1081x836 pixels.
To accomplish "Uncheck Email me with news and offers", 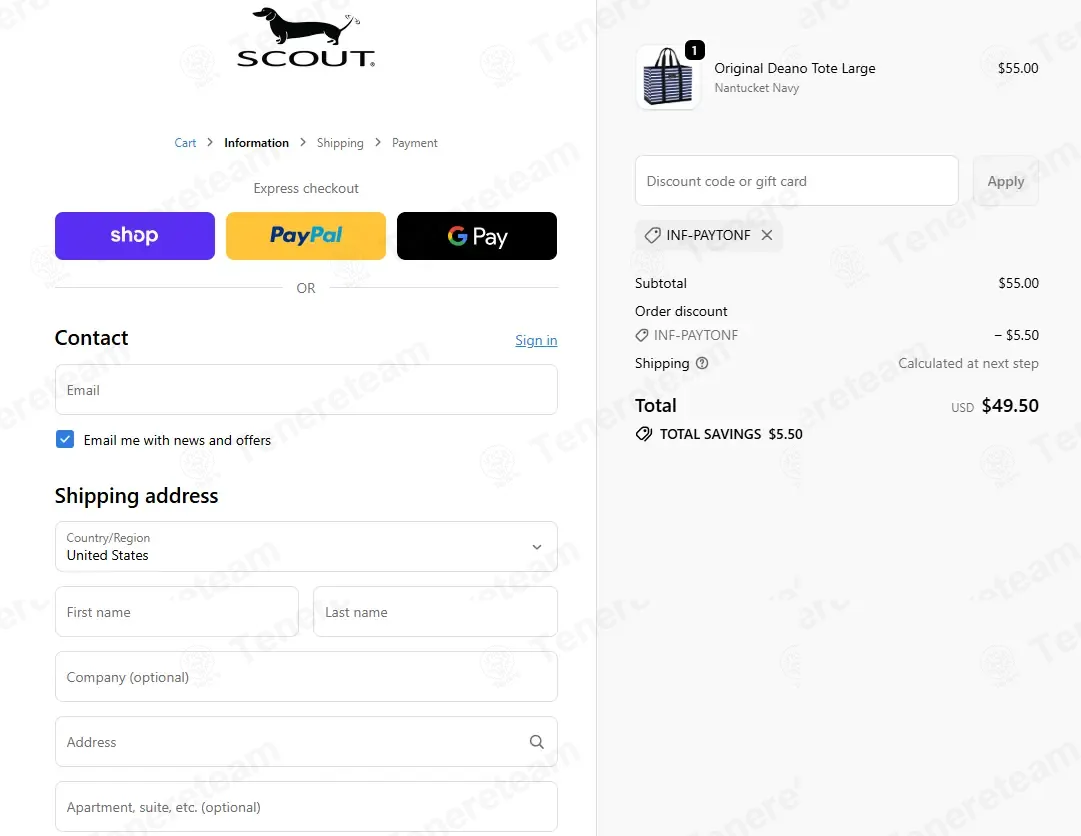I will pyautogui.click(x=65, y=439).
